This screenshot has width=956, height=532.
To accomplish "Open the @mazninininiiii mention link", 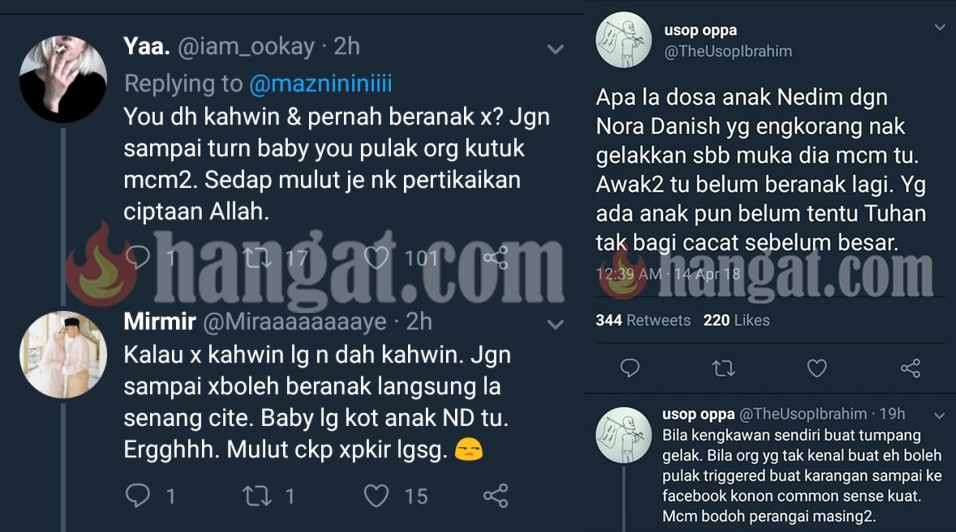I will (321, 83).
